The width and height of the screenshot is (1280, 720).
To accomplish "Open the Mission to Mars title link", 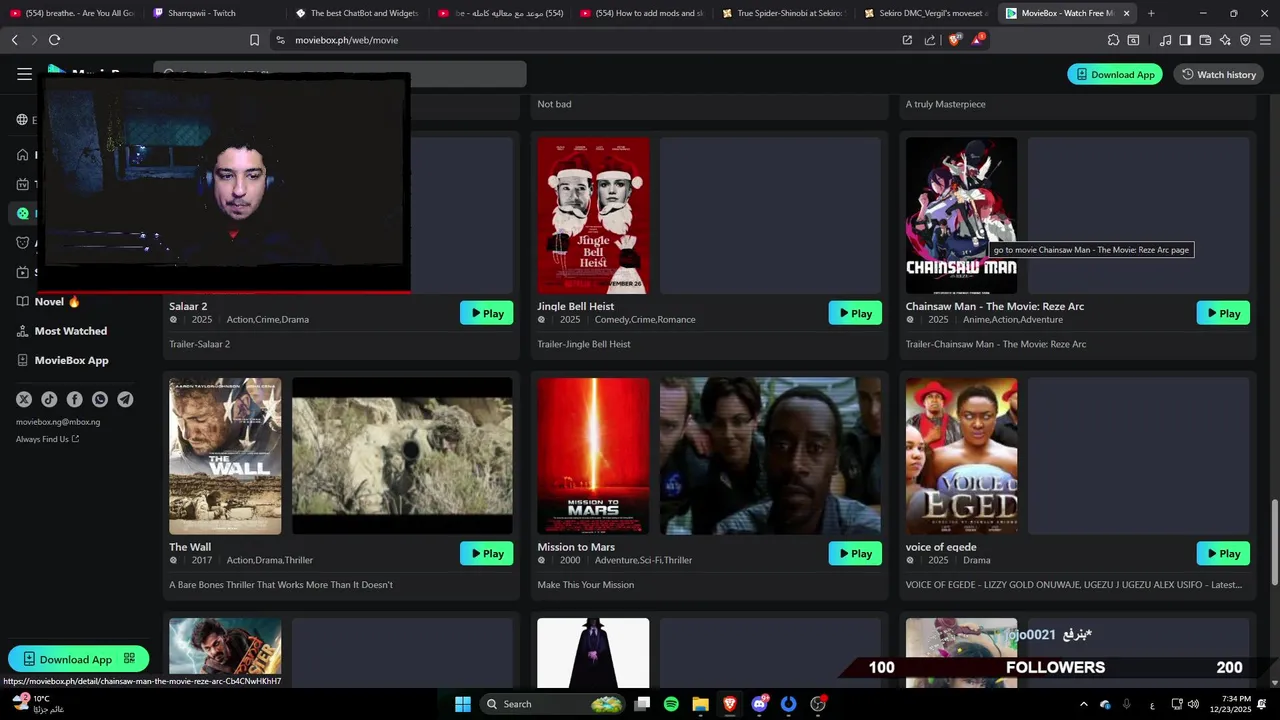I will pyautogui.click(x=575, y=547).
